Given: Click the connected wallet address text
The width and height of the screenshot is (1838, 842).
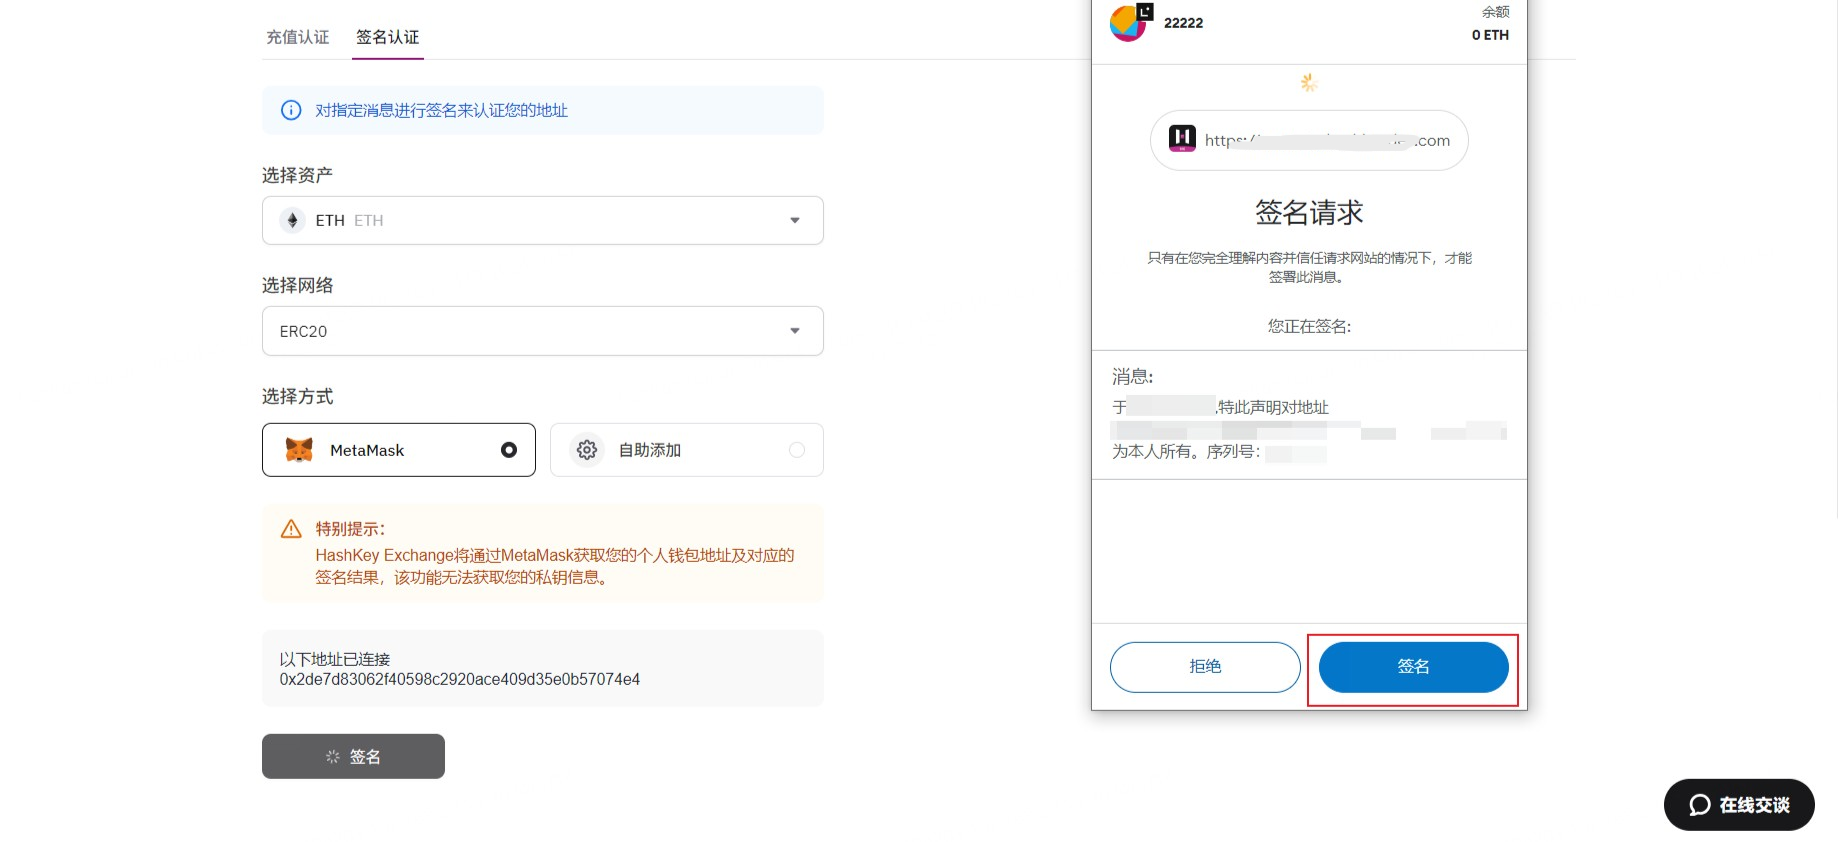Looking at the screenshot, I should click(460, 679).
